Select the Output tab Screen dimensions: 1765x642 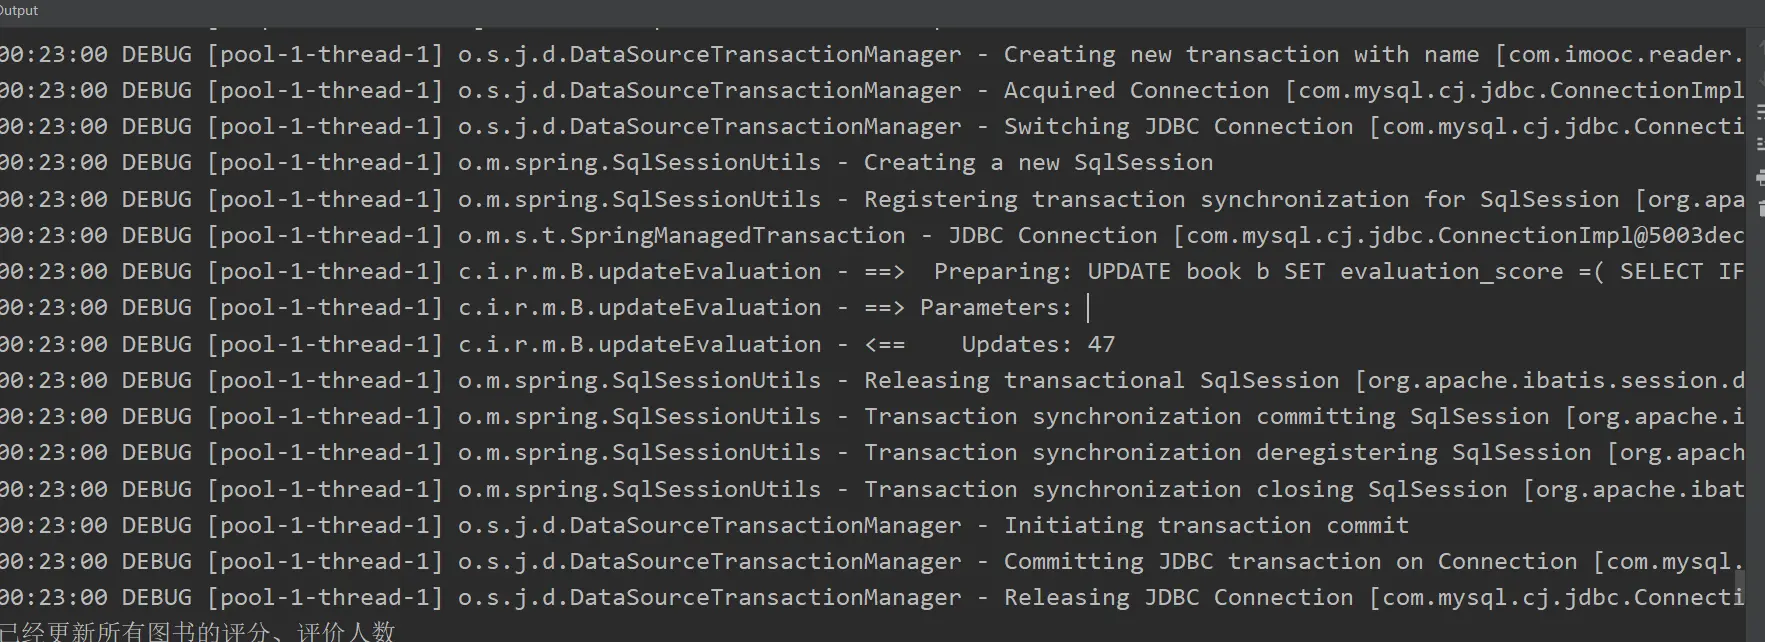tap(19, 10)
